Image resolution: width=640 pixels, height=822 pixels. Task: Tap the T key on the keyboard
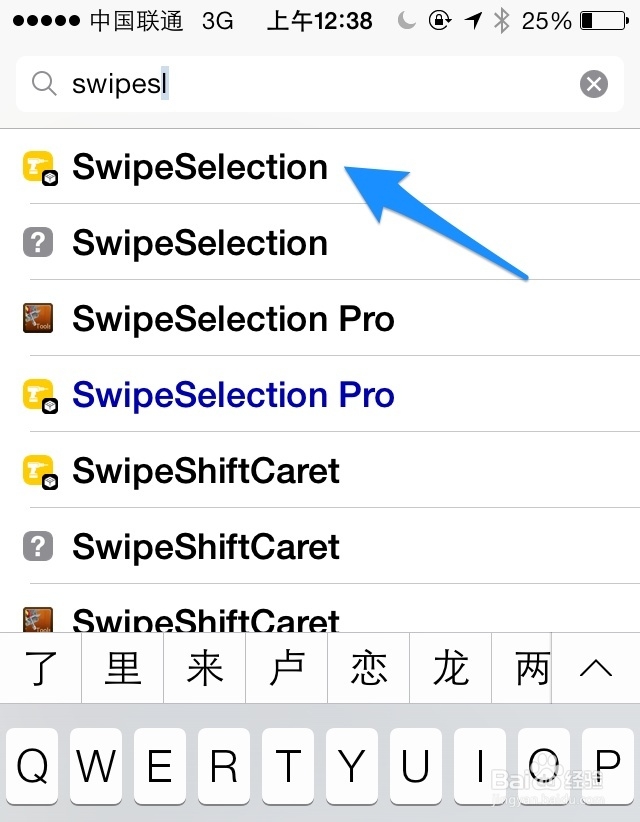(288, 765)
